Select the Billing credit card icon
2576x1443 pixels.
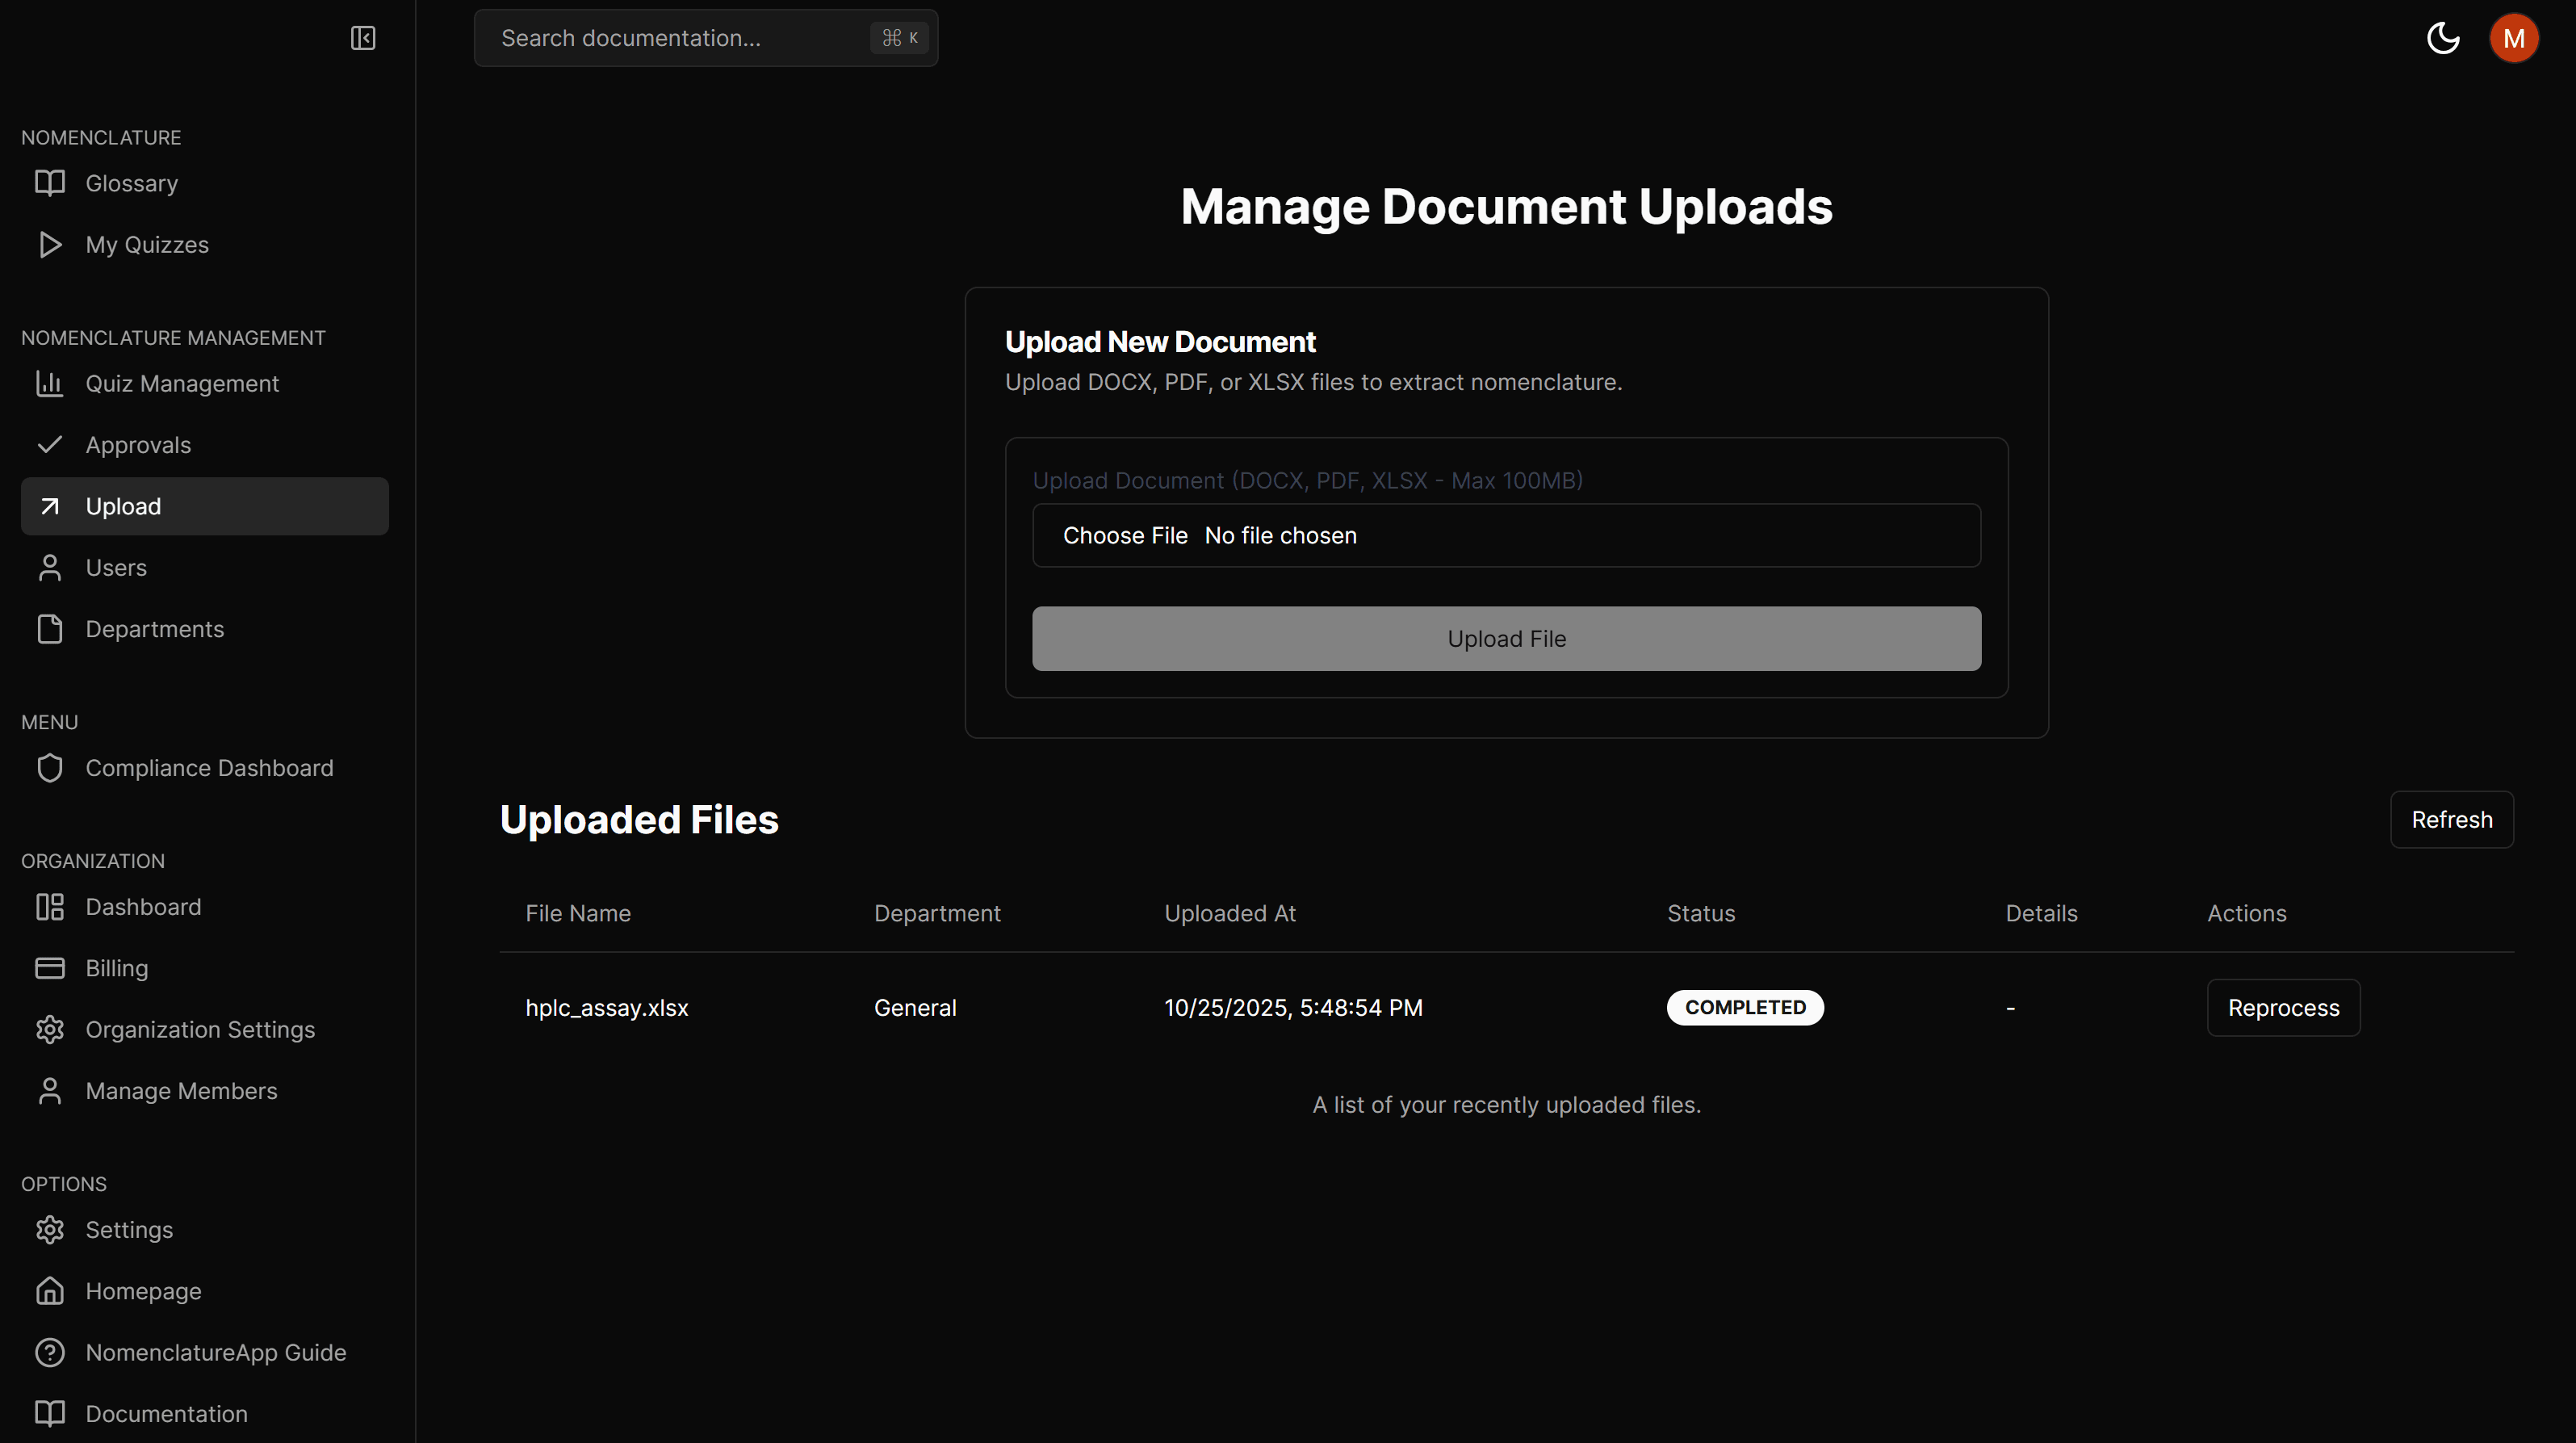click(x=50, y=967)
